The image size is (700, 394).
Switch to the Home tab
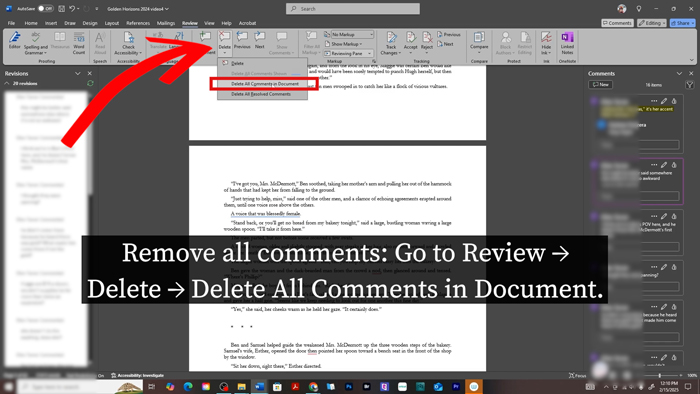(x=31, y=23)
